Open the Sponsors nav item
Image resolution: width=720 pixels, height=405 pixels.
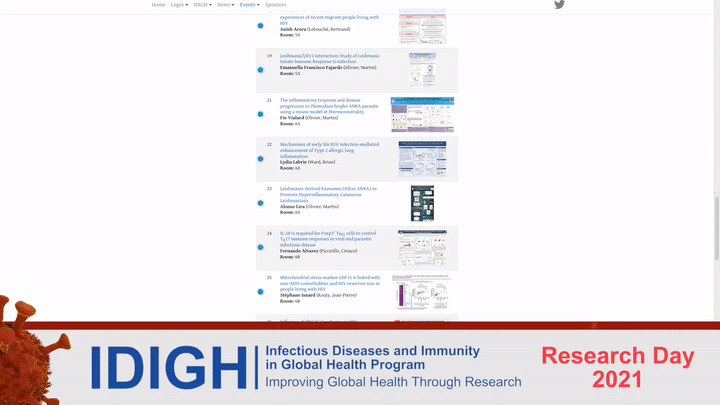[x=276, y=5]
